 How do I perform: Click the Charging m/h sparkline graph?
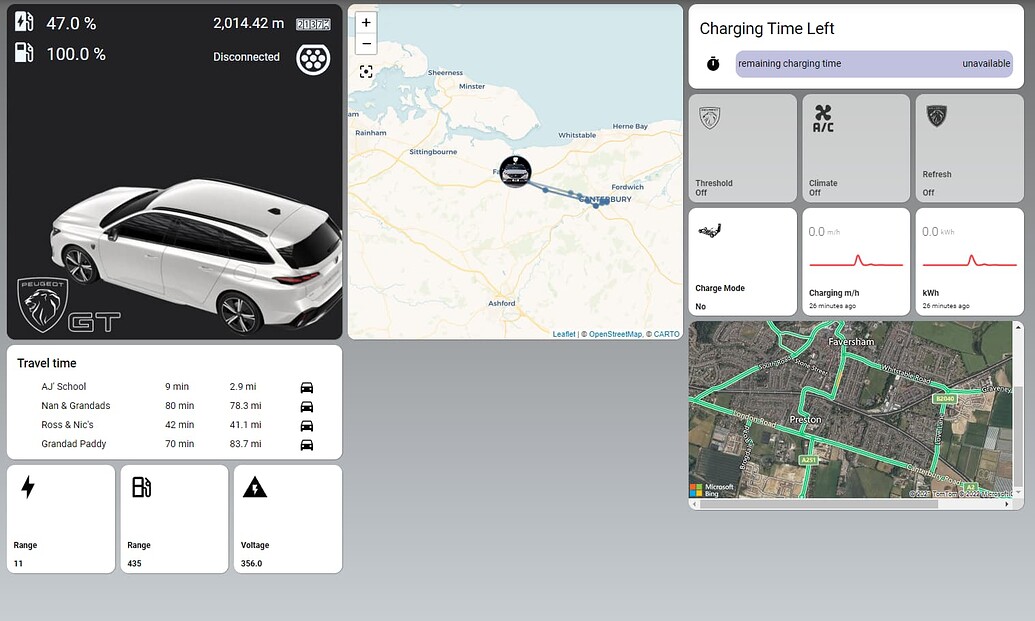856,263
